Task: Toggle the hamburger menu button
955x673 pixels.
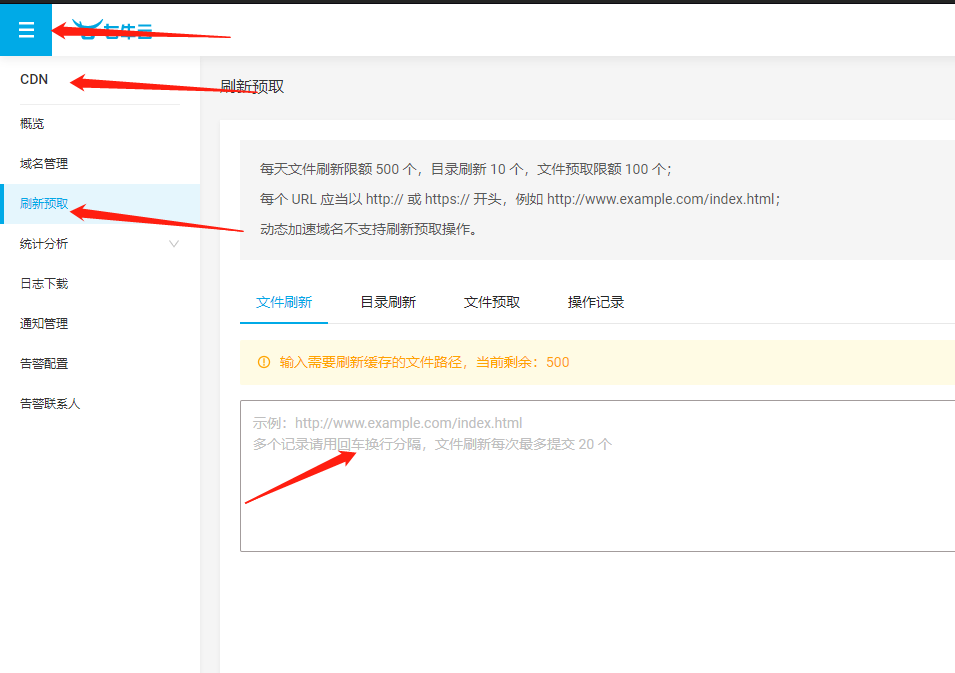Action: point(26,29)
